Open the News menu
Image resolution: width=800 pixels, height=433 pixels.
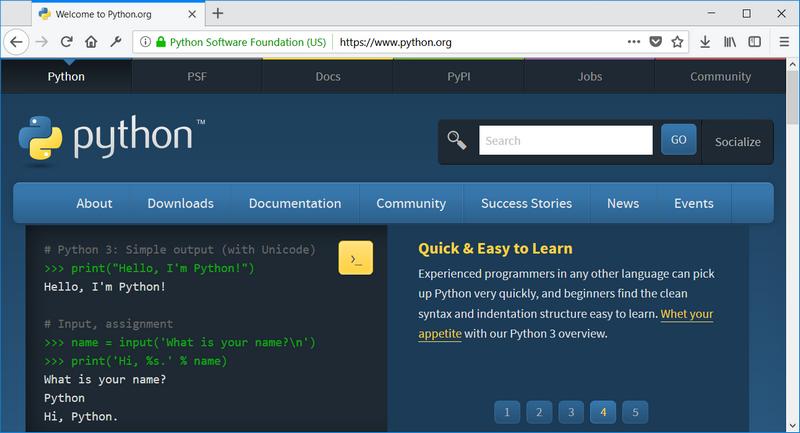pyautogui.click(x=623, y=203)
